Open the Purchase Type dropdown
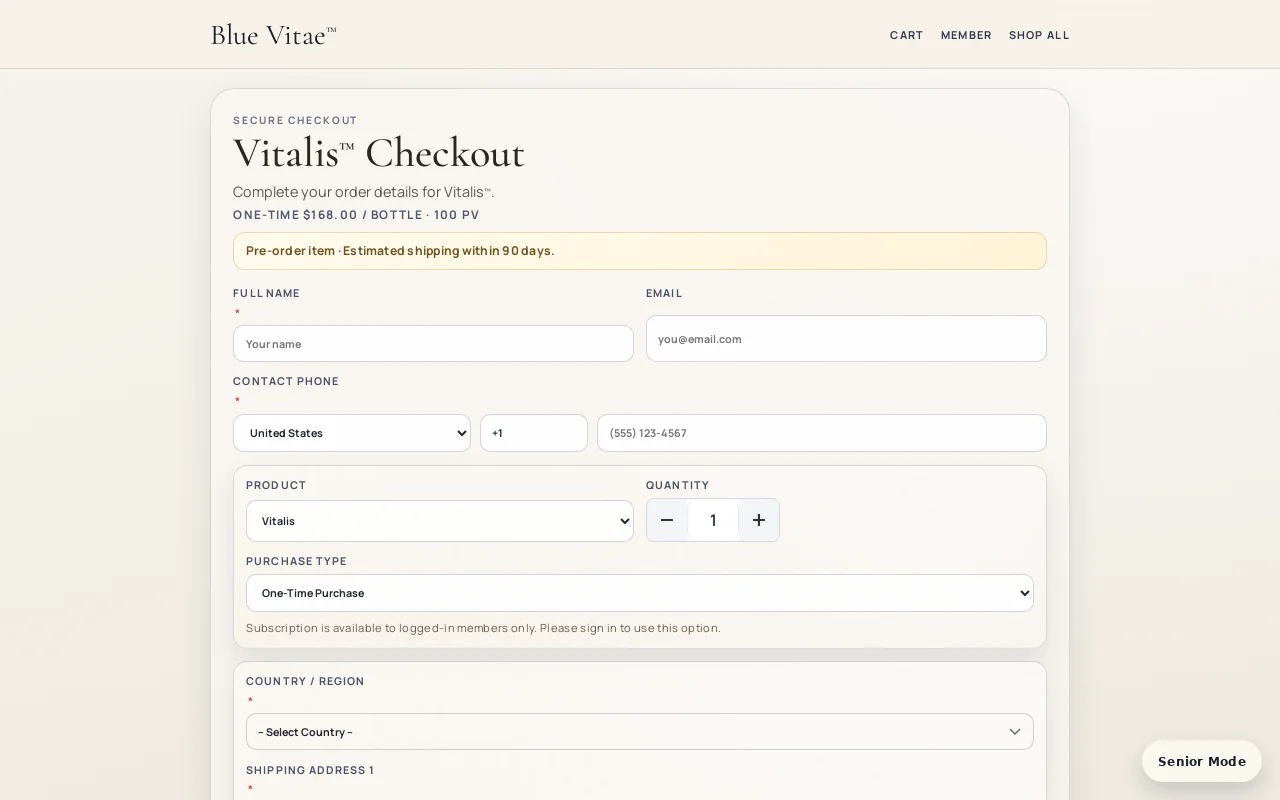Viewport: 1280px width, 800px height. [x=640, y=593]
